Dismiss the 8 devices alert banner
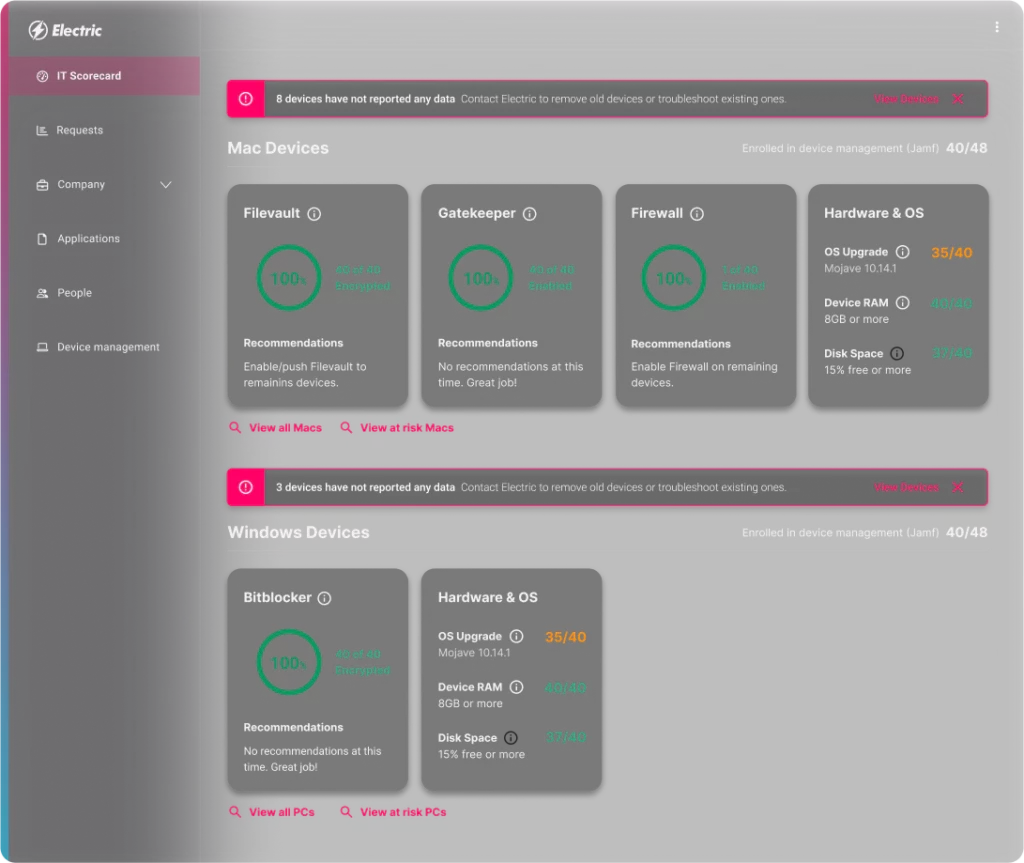The height and width of the screenshot is (863, 1024). tap(957, 99)
